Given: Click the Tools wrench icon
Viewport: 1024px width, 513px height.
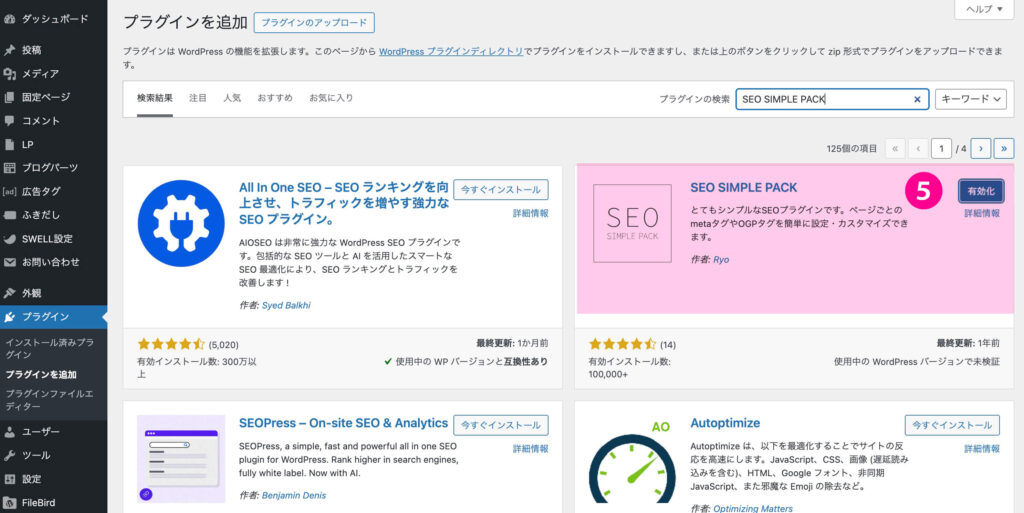Looking at the screenshot, I should 10,455.
